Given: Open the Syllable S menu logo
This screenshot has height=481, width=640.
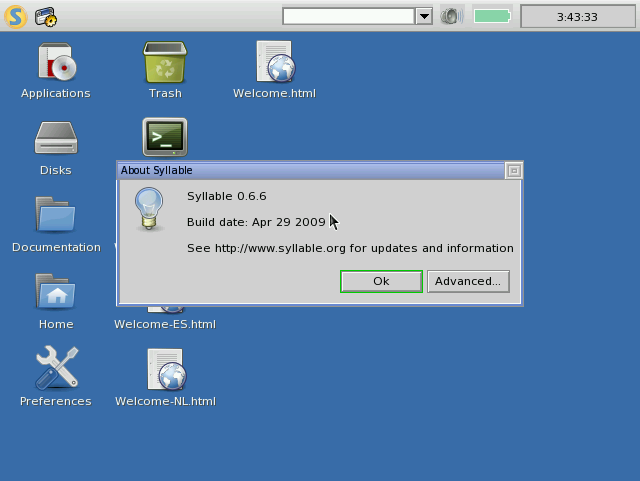Looking at the screenshot, I should (x=16, y=17).
